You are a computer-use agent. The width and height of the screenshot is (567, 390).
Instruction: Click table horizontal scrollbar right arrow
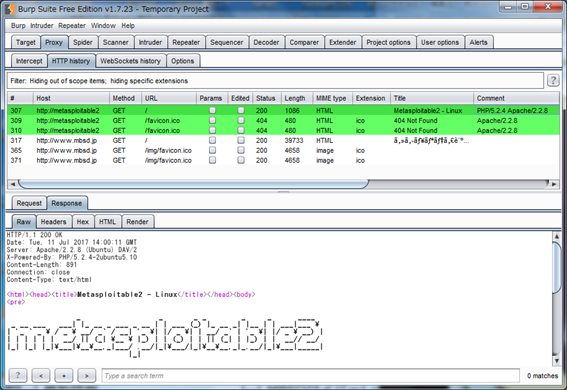click(x=554, y=184)
